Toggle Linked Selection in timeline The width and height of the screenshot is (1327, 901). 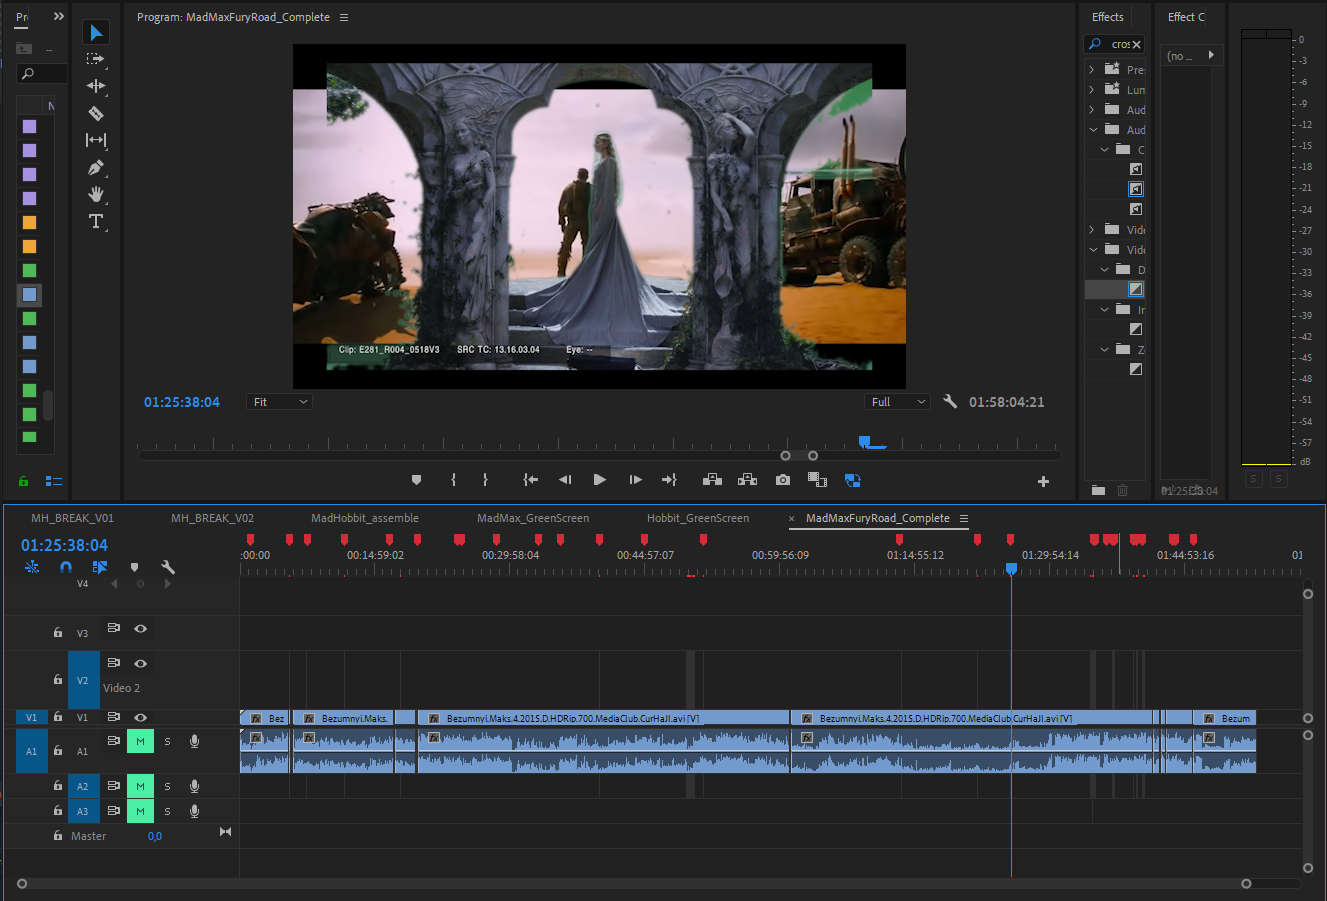pos(100,567)
